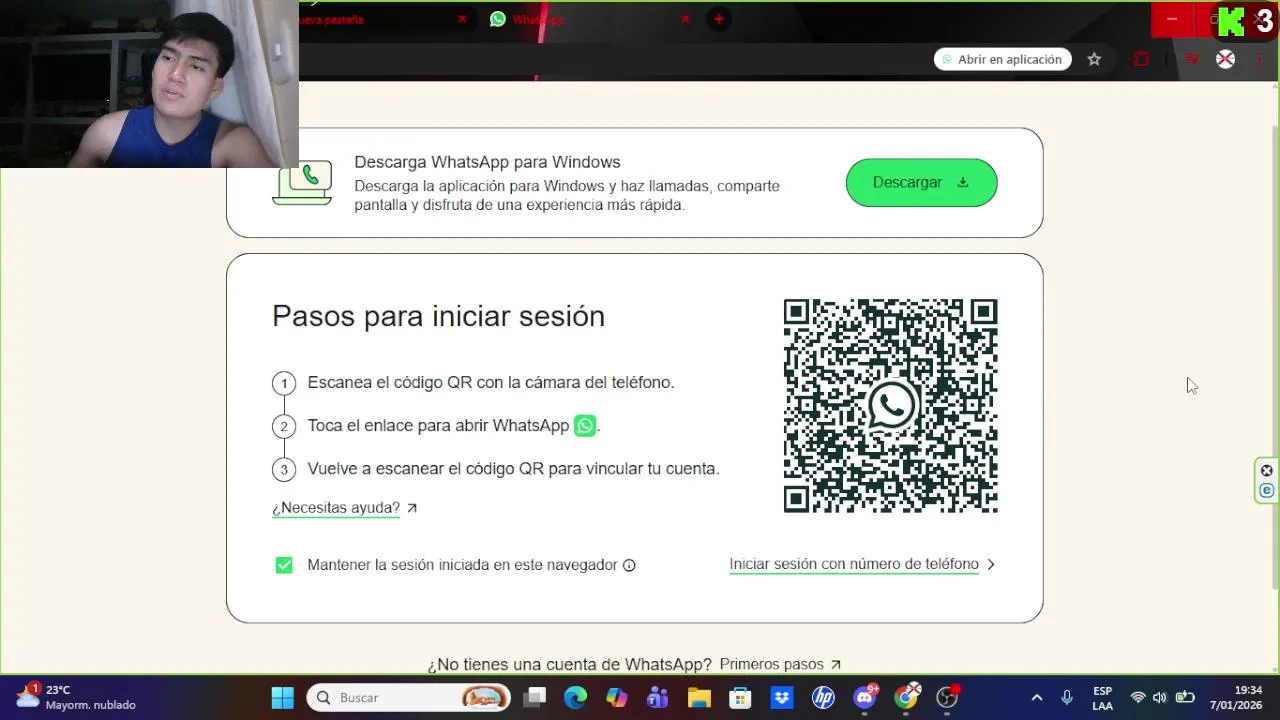This screenshot has height=720, width=1280.
Task: Bookmark this page with the star icon
Action: (1094, 59)
